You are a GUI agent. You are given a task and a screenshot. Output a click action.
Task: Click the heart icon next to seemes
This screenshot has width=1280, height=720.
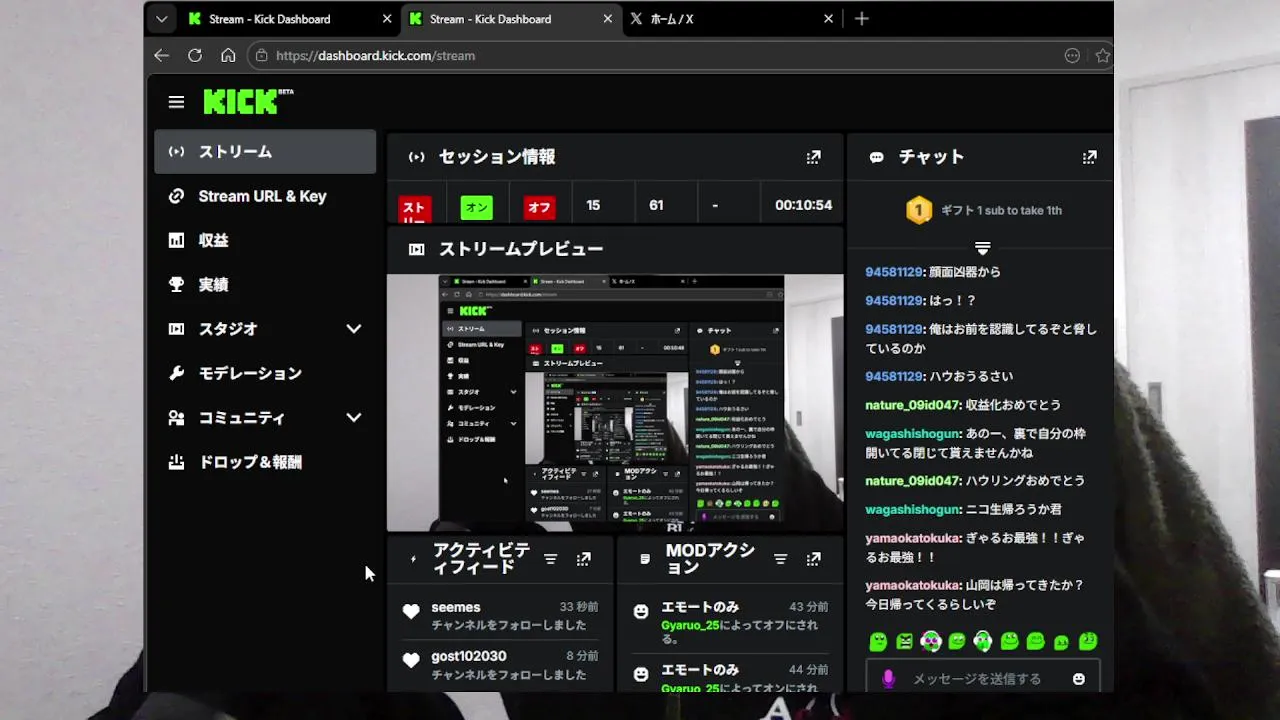tap(411, 611)
